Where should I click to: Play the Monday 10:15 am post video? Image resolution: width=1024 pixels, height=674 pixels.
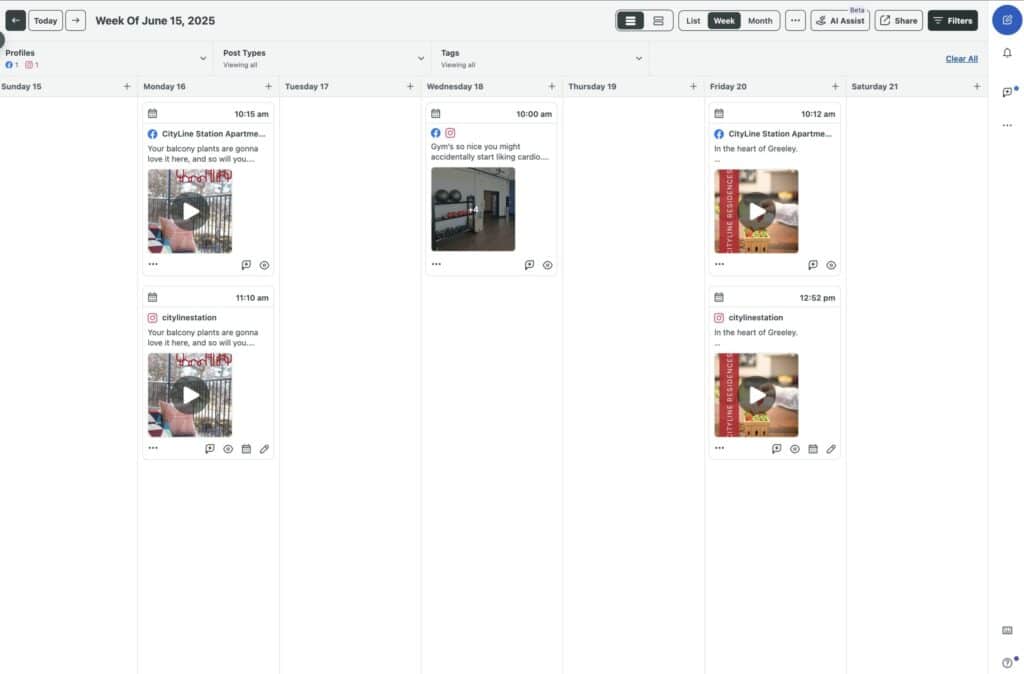point(190,211)
